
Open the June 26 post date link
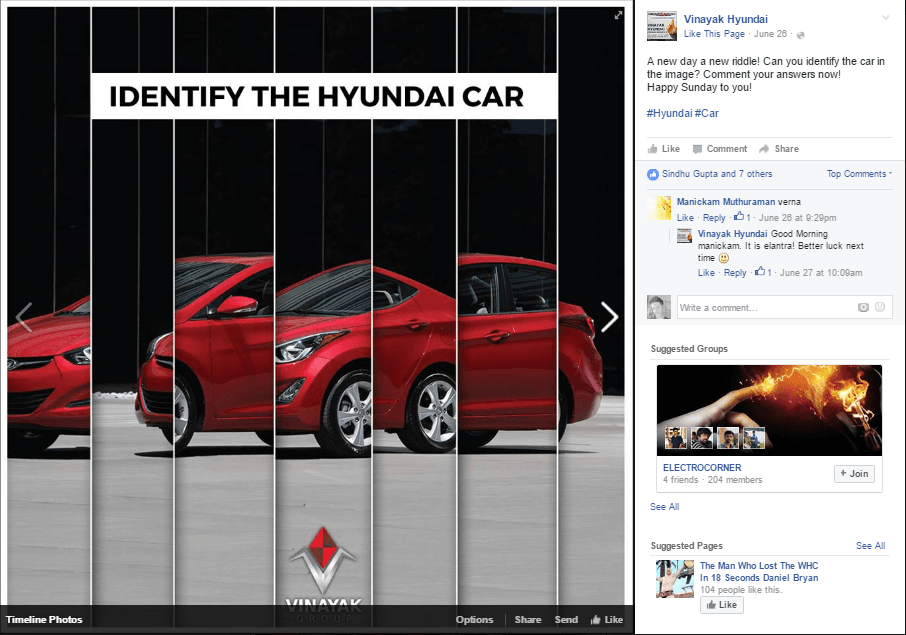tap(770, 34)
